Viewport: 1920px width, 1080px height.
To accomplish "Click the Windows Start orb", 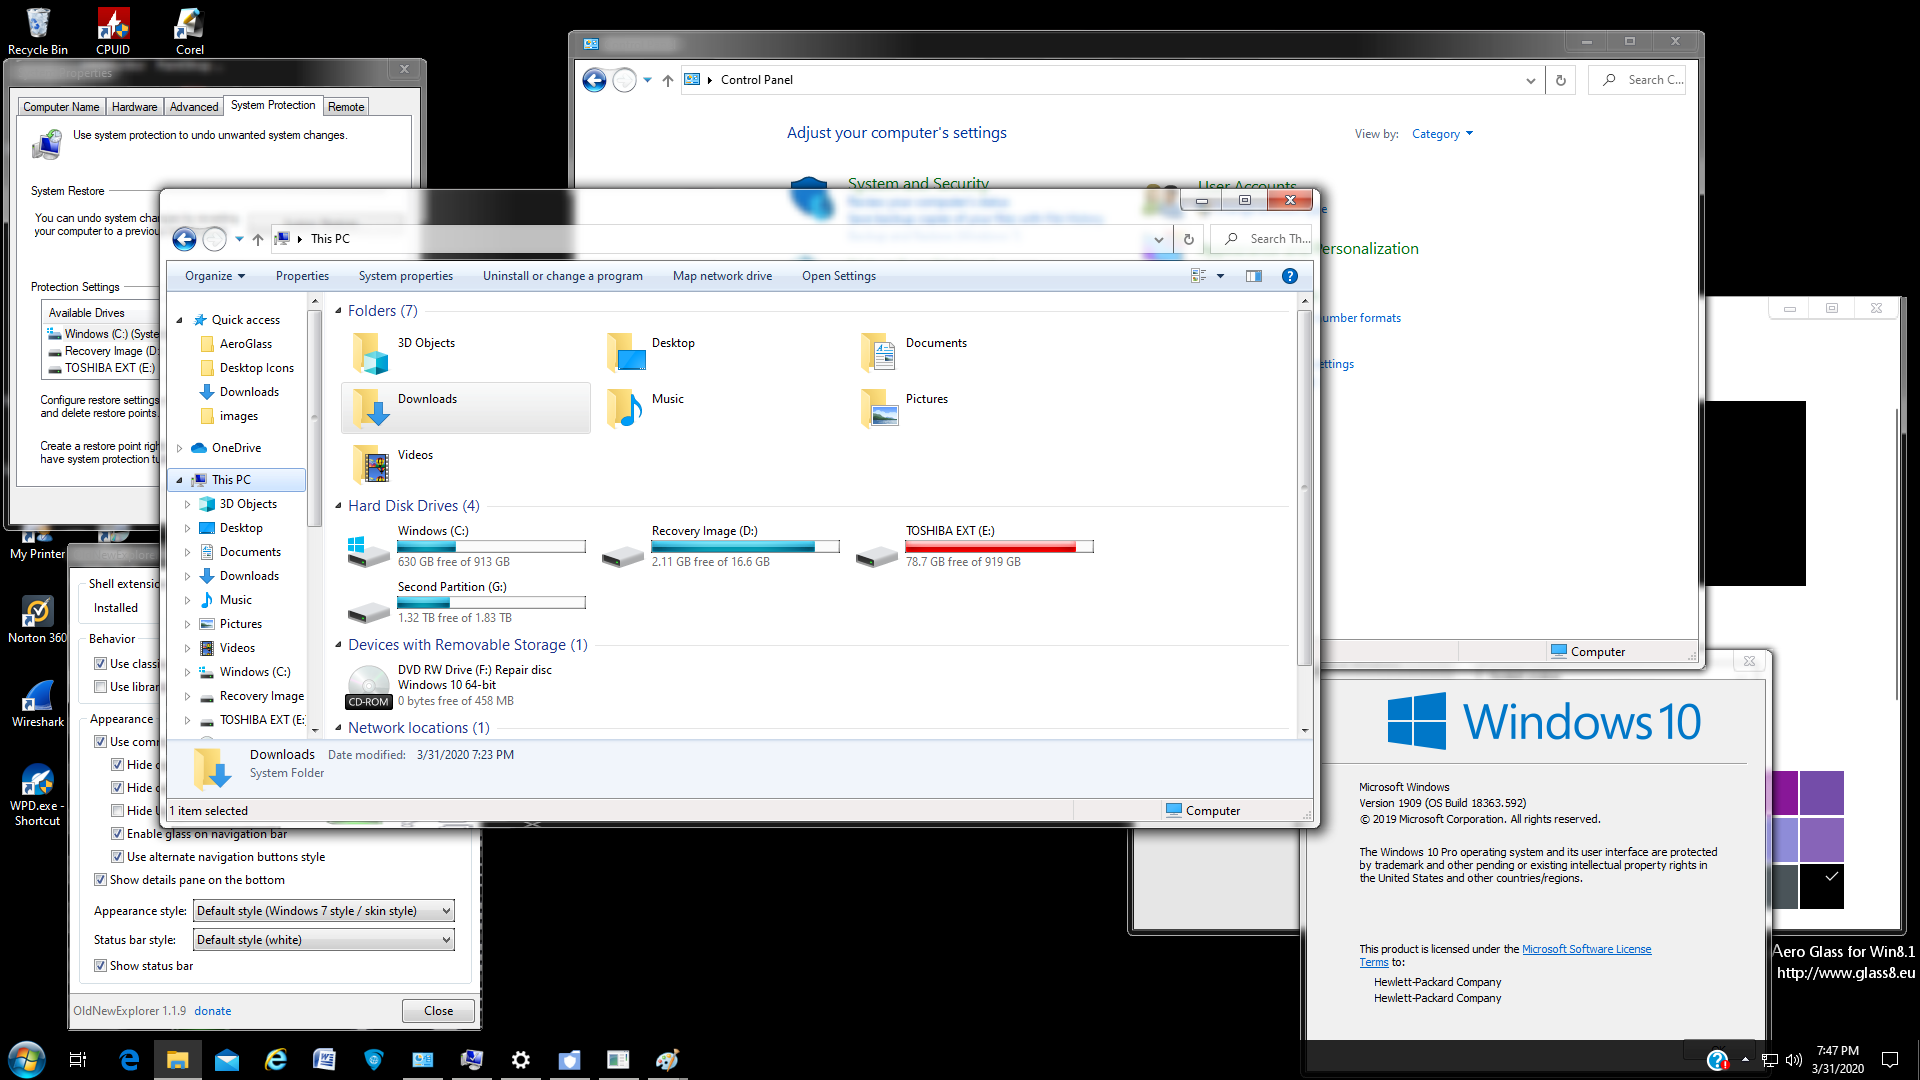I will click(x=26, y=1059).
